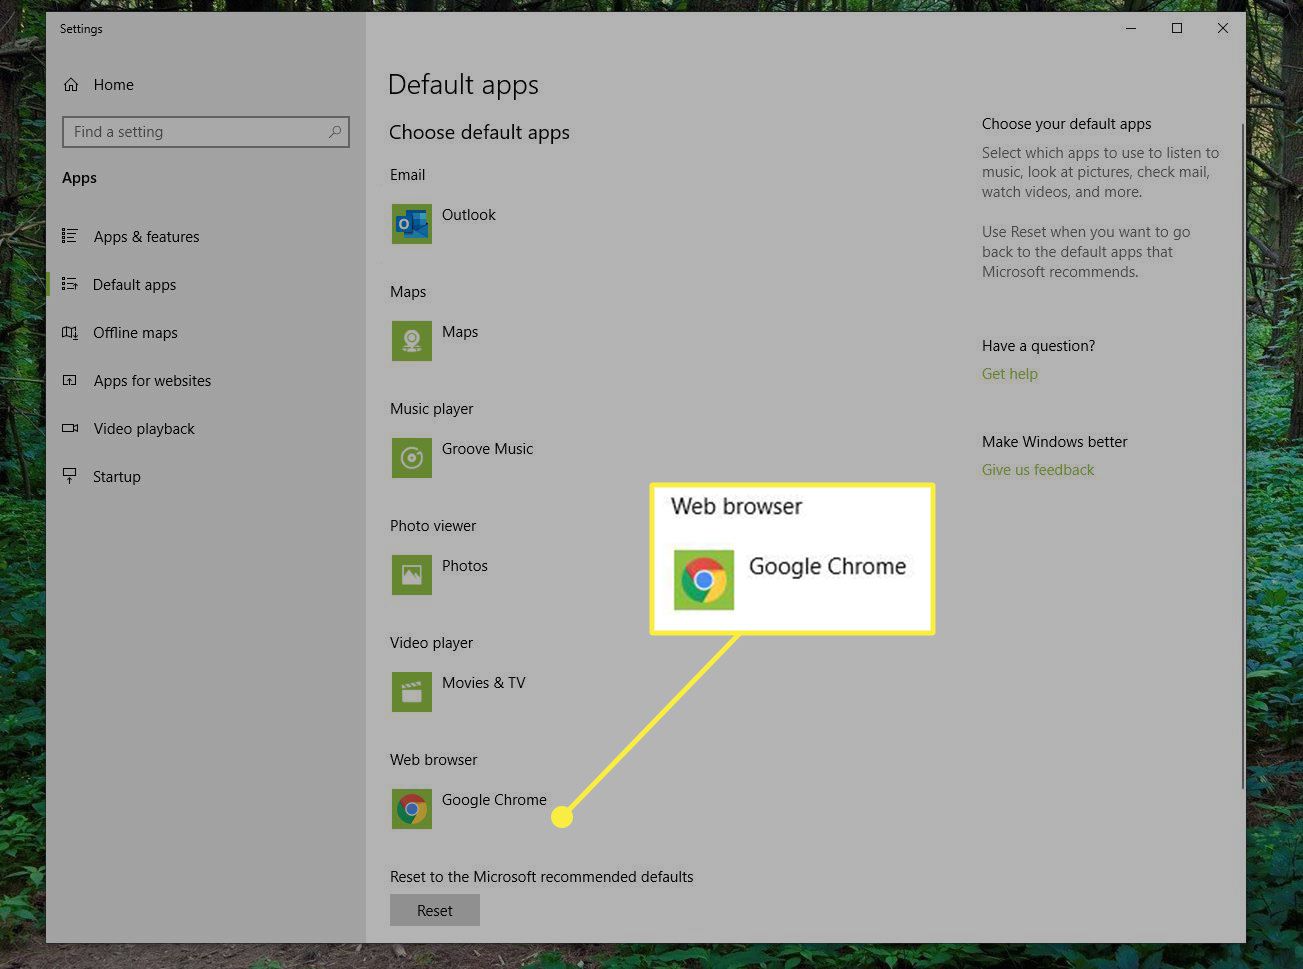Click the Default apps sidebar icon
This screenshot has height=969, width=1303.
pos(70,284)
